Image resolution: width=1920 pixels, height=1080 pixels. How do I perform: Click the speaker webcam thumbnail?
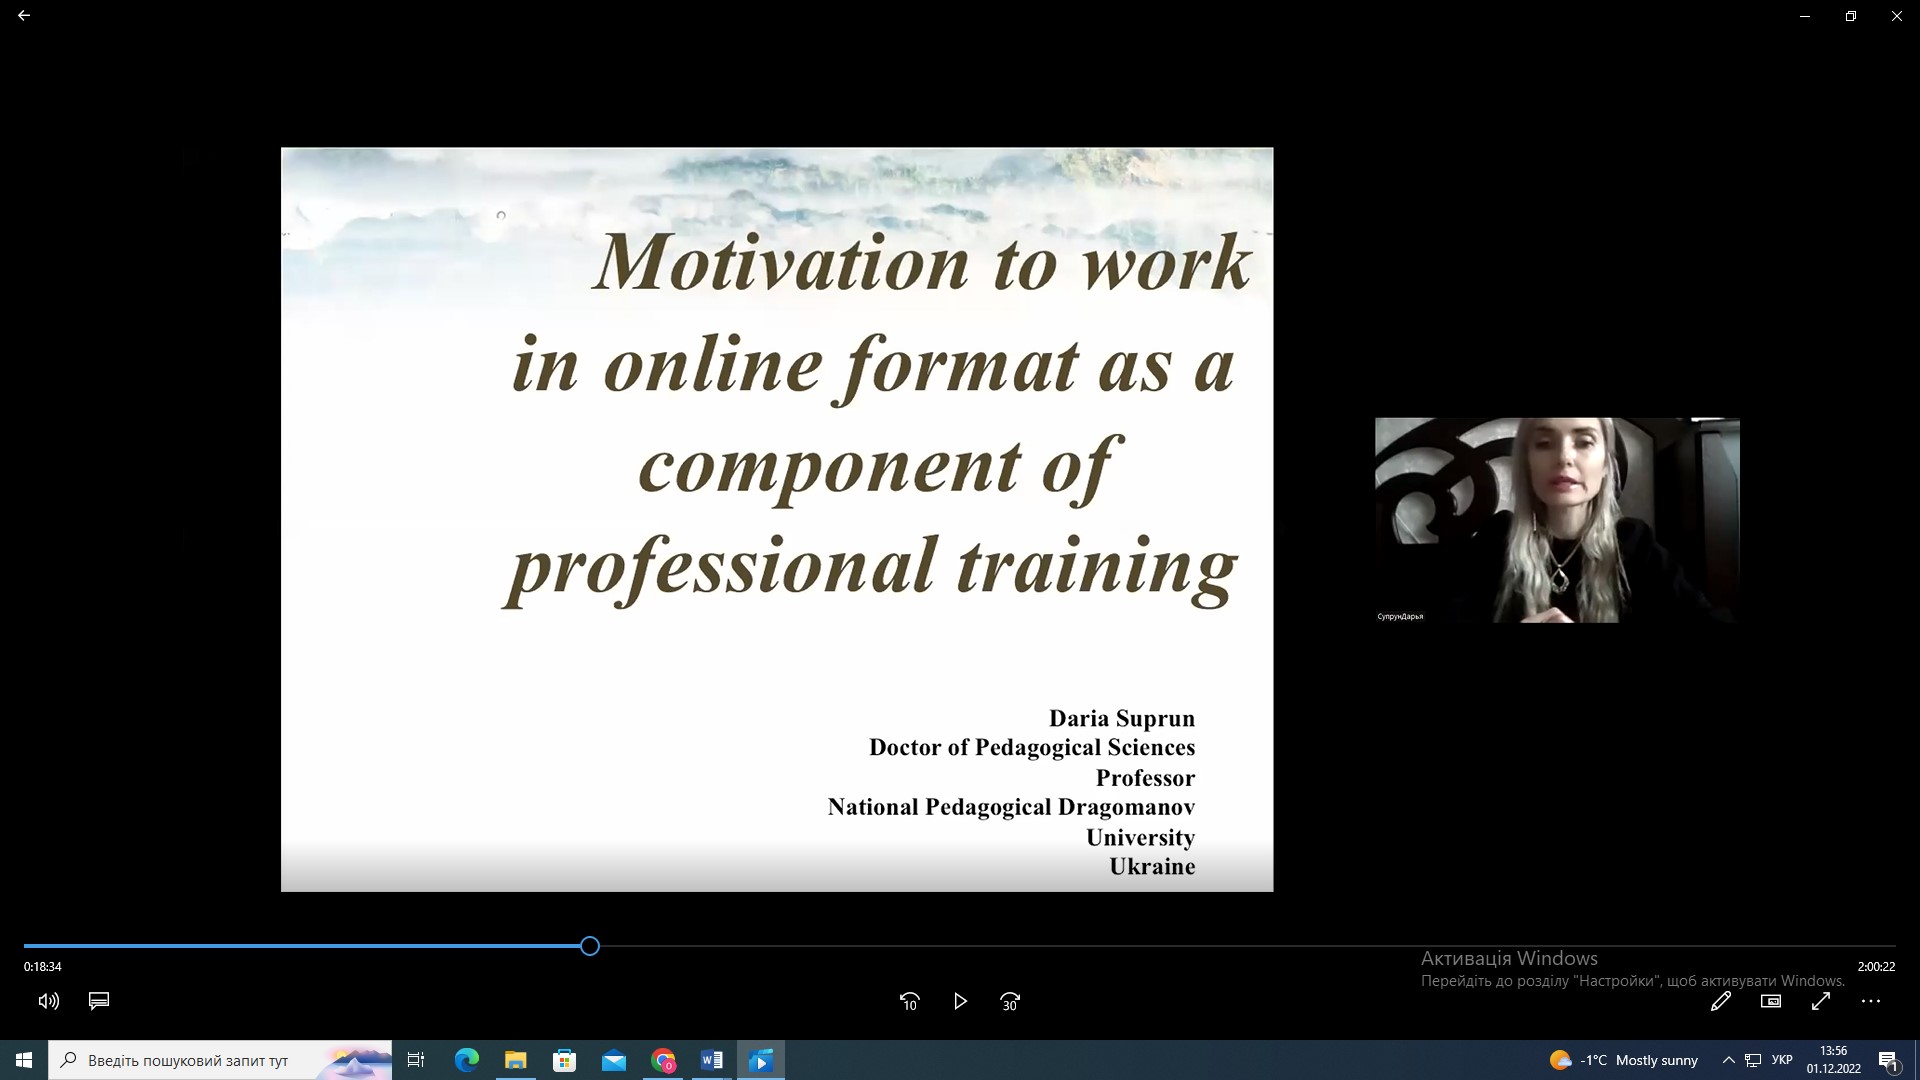point(1557,520)
